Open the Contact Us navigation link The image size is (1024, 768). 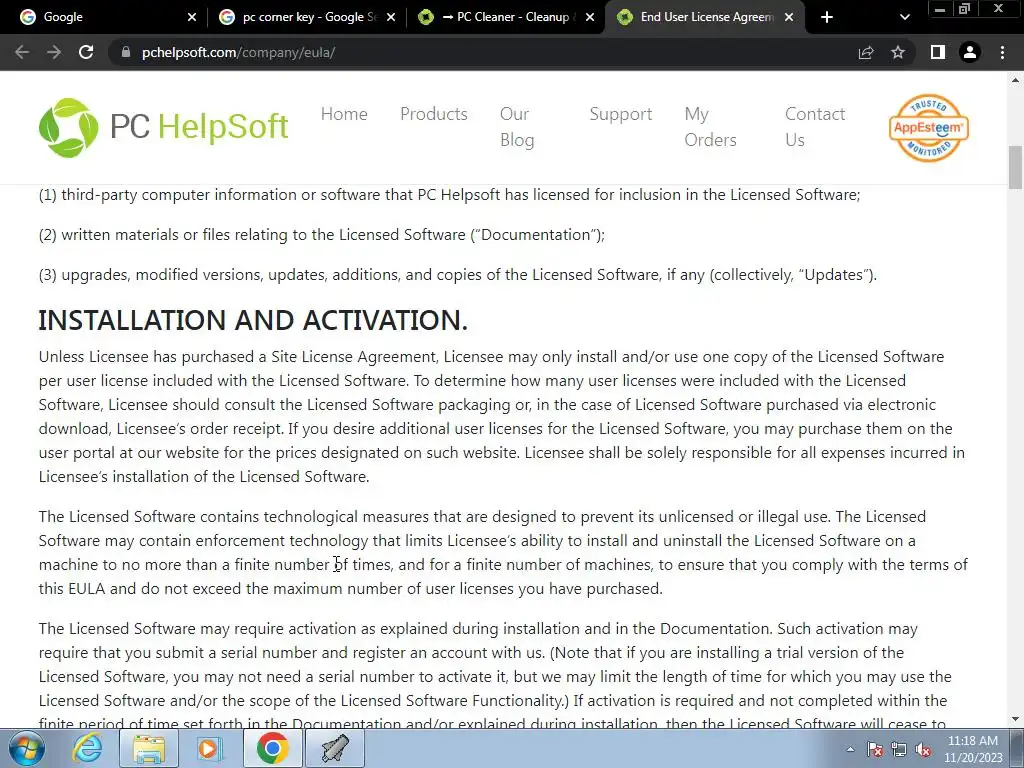[814, 127]
